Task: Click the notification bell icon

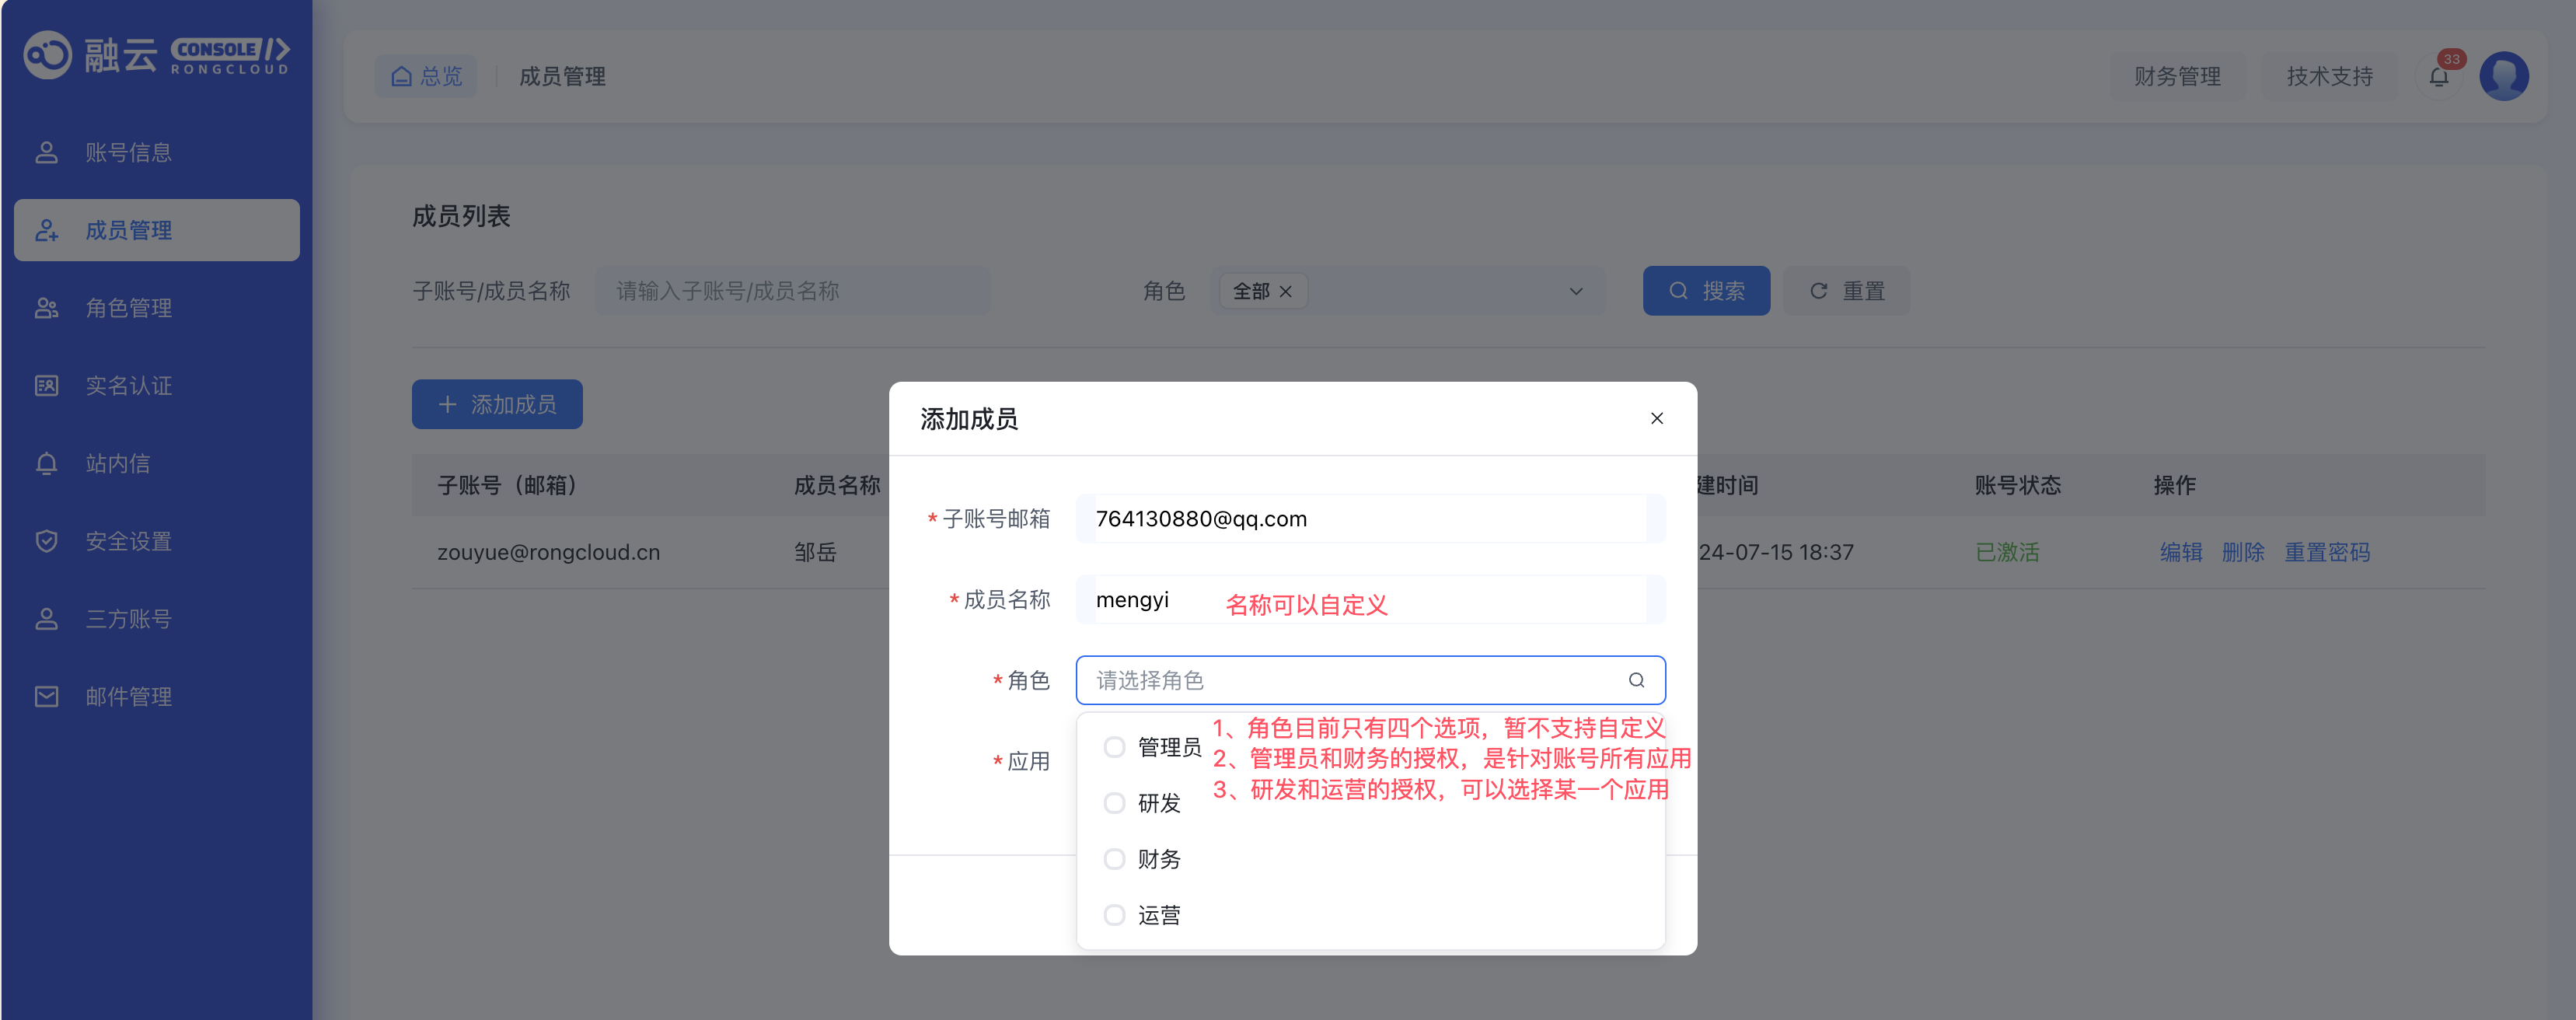Action: [x=2438, y=77]
